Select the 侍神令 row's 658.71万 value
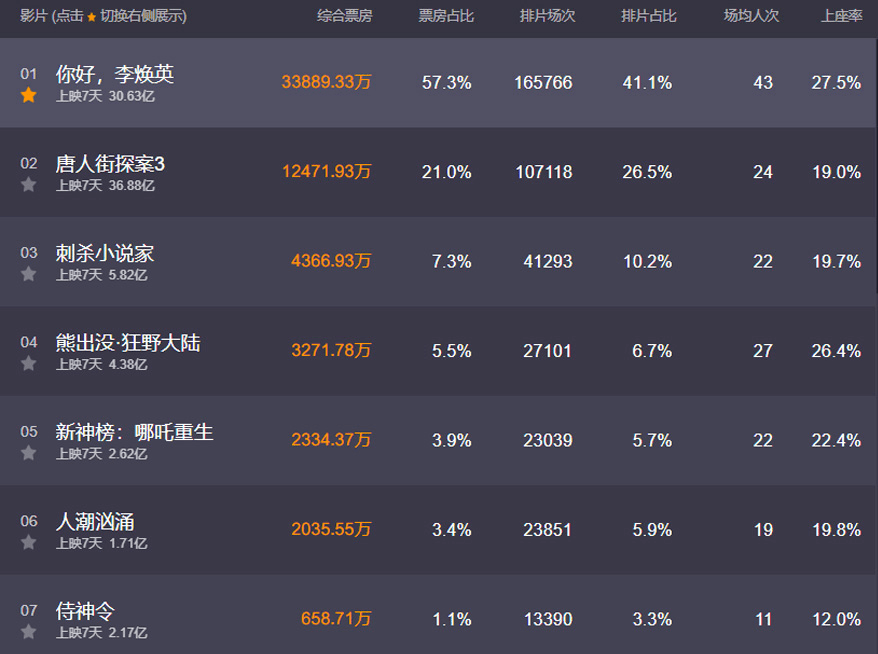Screen dimensions: 878x654 [x=336, y=619]
